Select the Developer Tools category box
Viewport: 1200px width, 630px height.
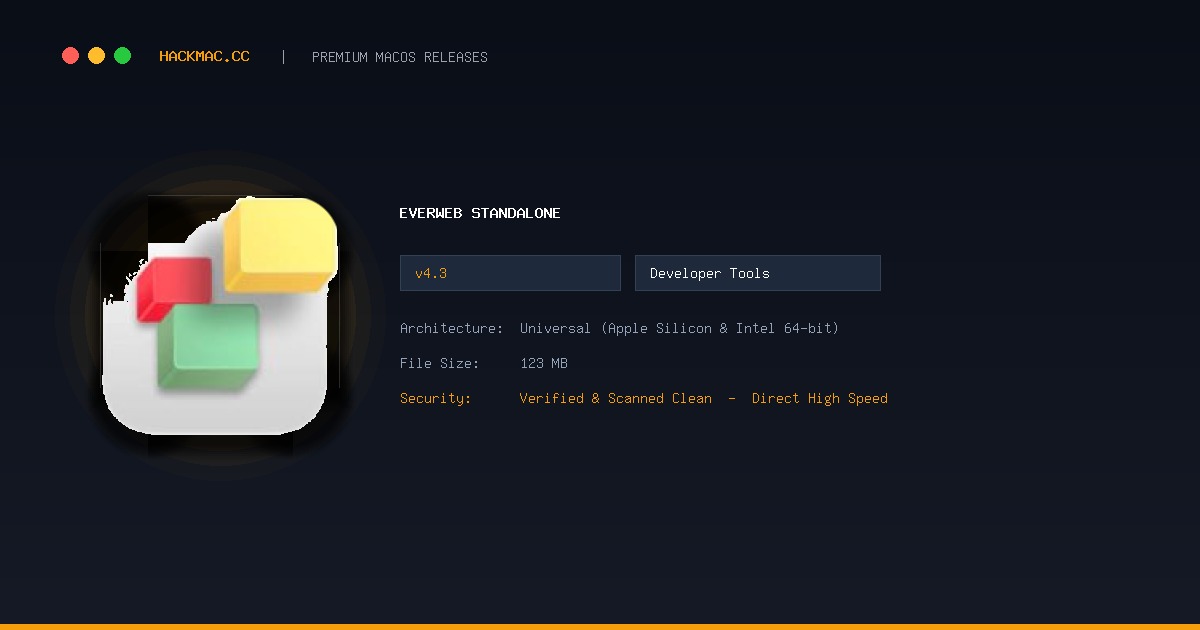(758, 273)
